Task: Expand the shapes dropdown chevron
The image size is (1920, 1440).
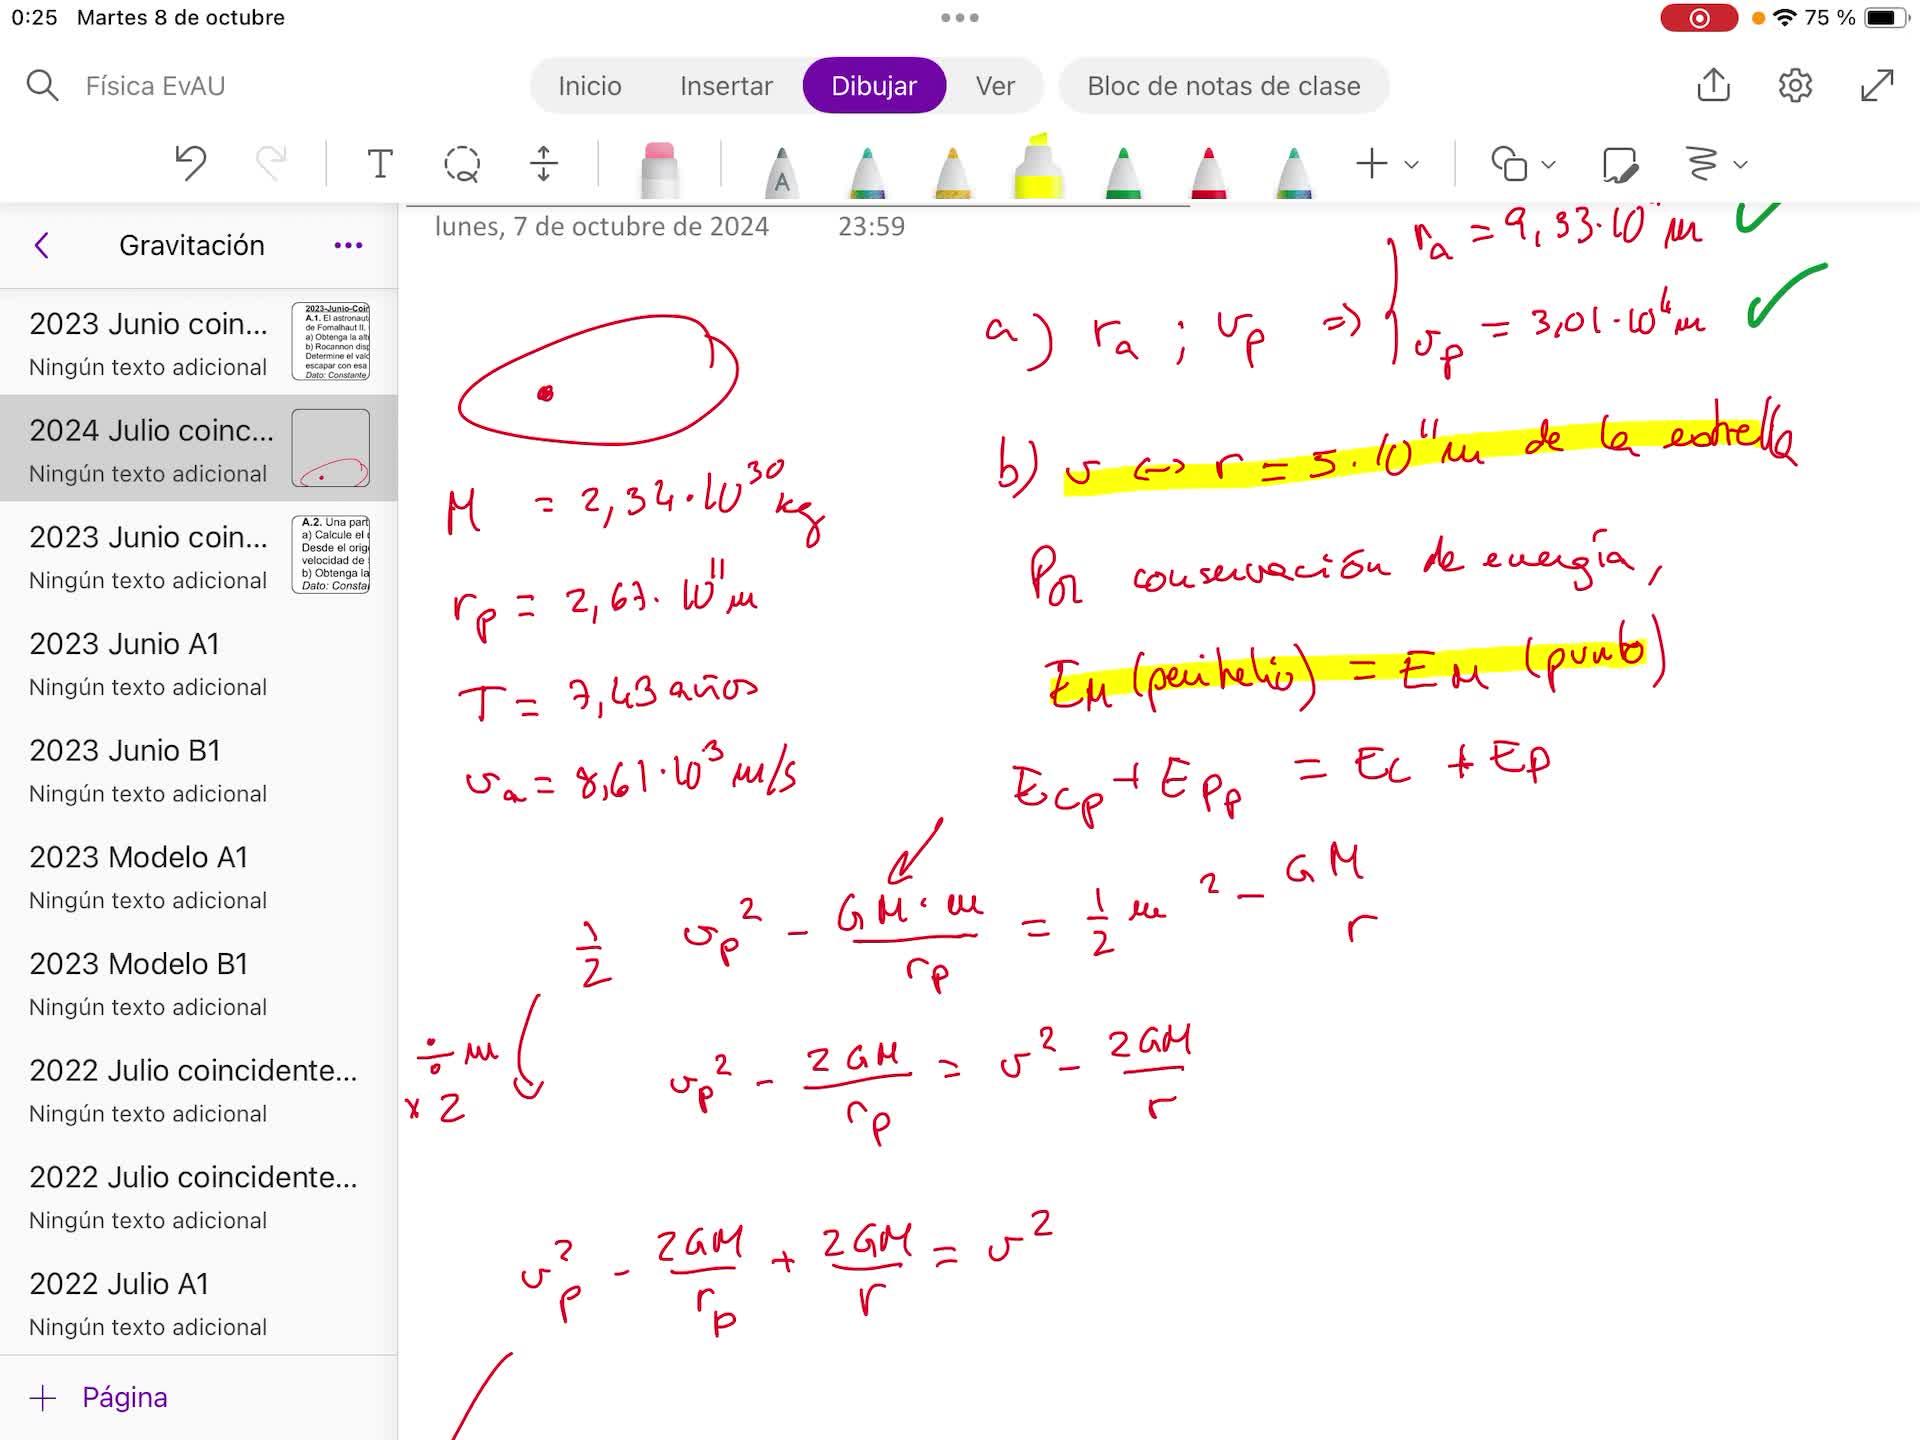Action: pos(1549,164)
